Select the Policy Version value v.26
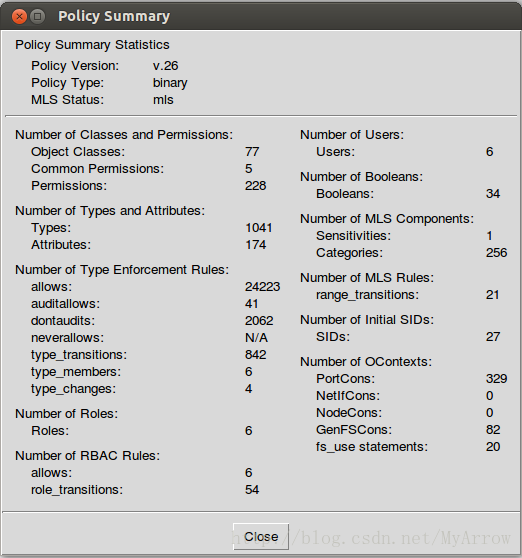Image resolution: width=522 pixels, height=558 pixels. pyautogui.click(x=165, y=65)
